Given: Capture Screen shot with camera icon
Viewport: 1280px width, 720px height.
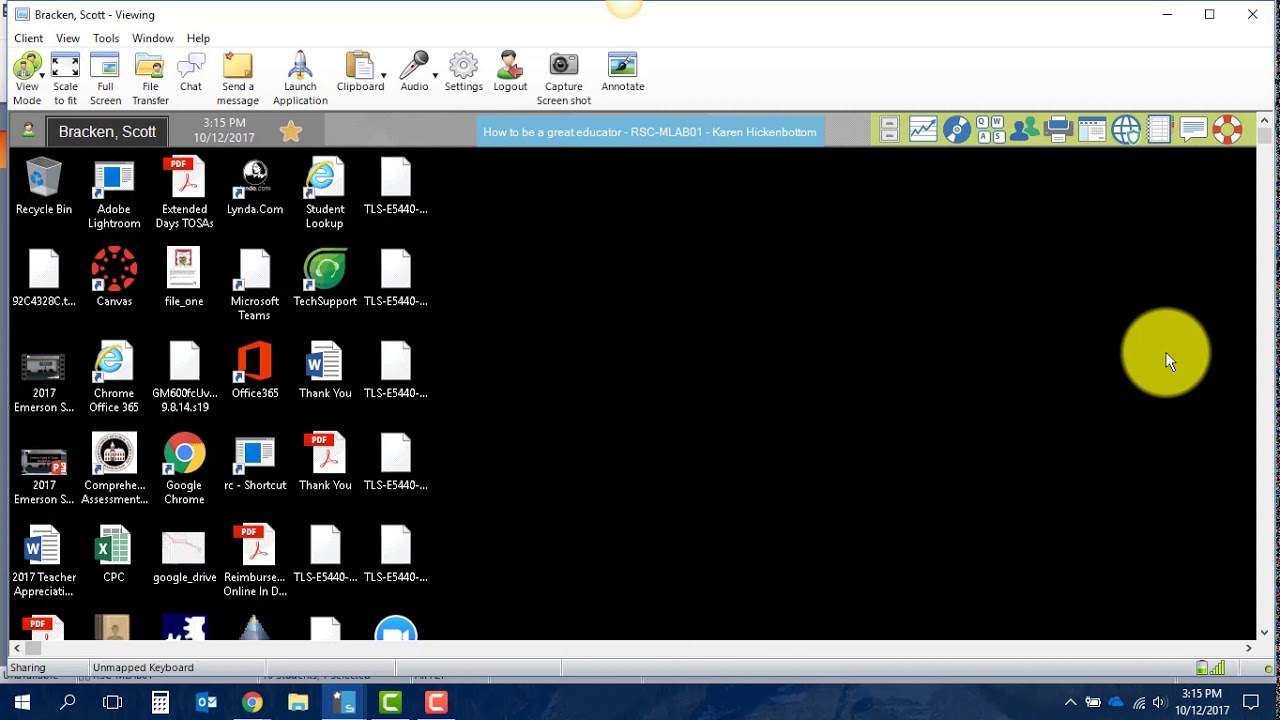Looking at the screenshot, I should (x=564, y=66).
